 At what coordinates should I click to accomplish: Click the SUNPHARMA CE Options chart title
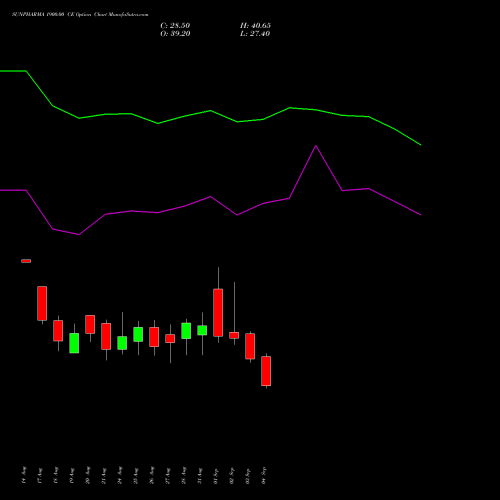pos(80,15)
